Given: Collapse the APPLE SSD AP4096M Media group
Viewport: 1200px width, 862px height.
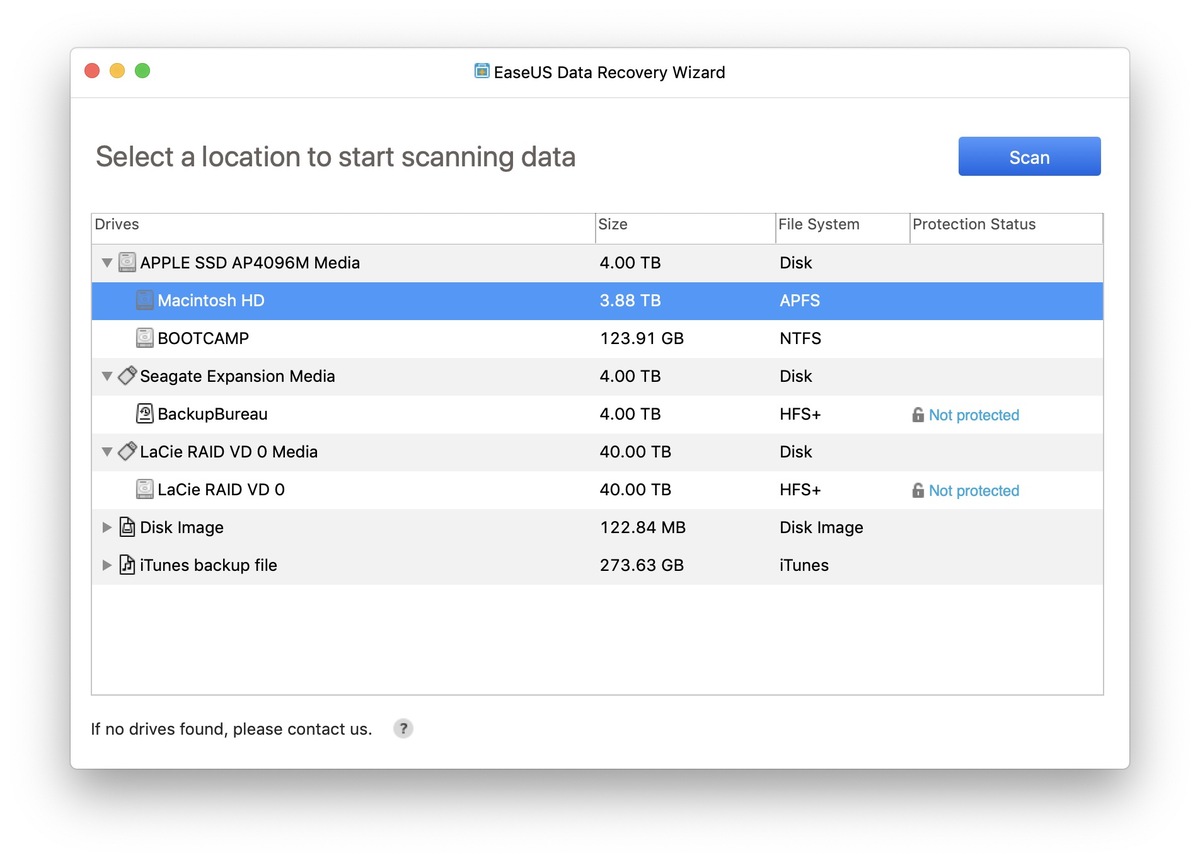Looking at the screenshot, I should click(x=107, y=263).
